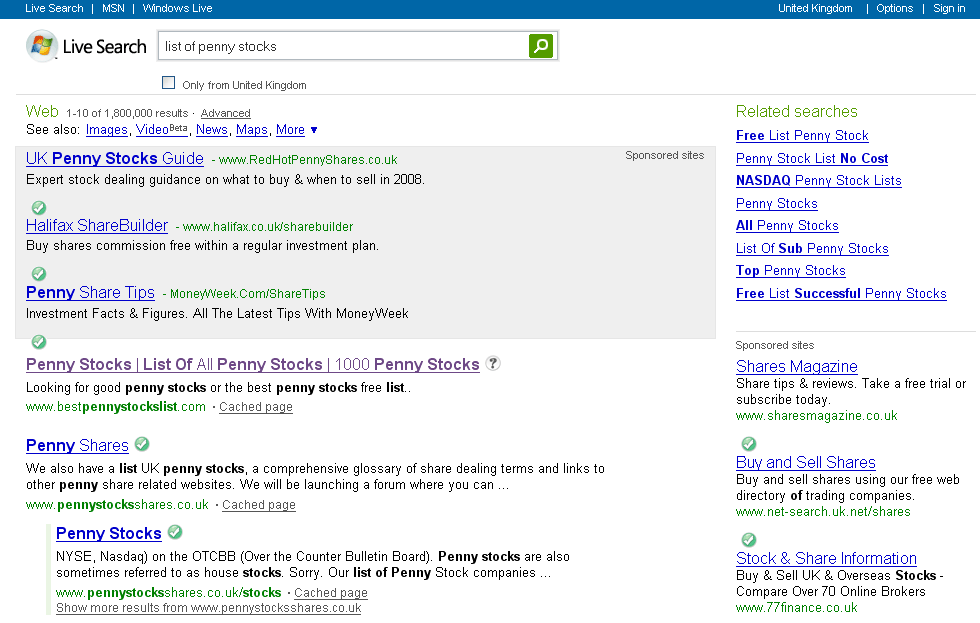
Task: Open Windows Live in the top bar
Action: pos(178,8)
